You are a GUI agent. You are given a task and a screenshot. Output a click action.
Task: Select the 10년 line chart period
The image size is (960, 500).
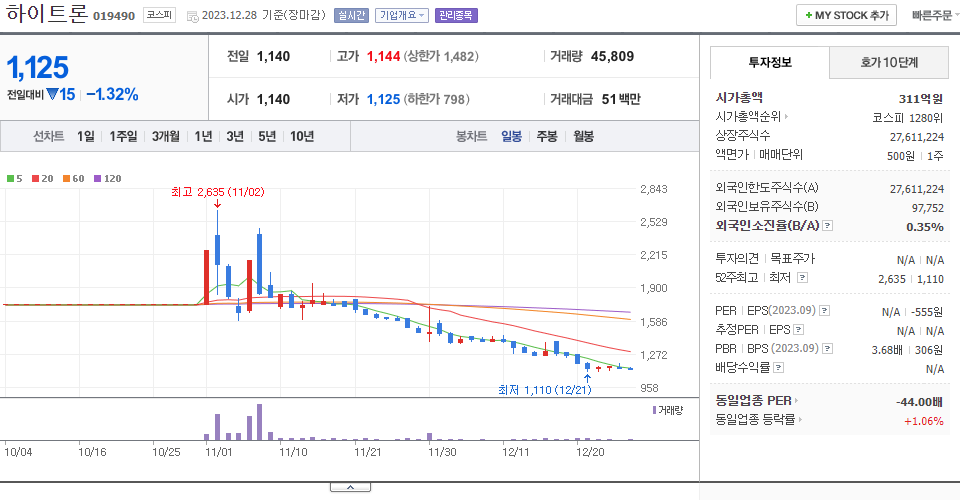click(302, 136)
